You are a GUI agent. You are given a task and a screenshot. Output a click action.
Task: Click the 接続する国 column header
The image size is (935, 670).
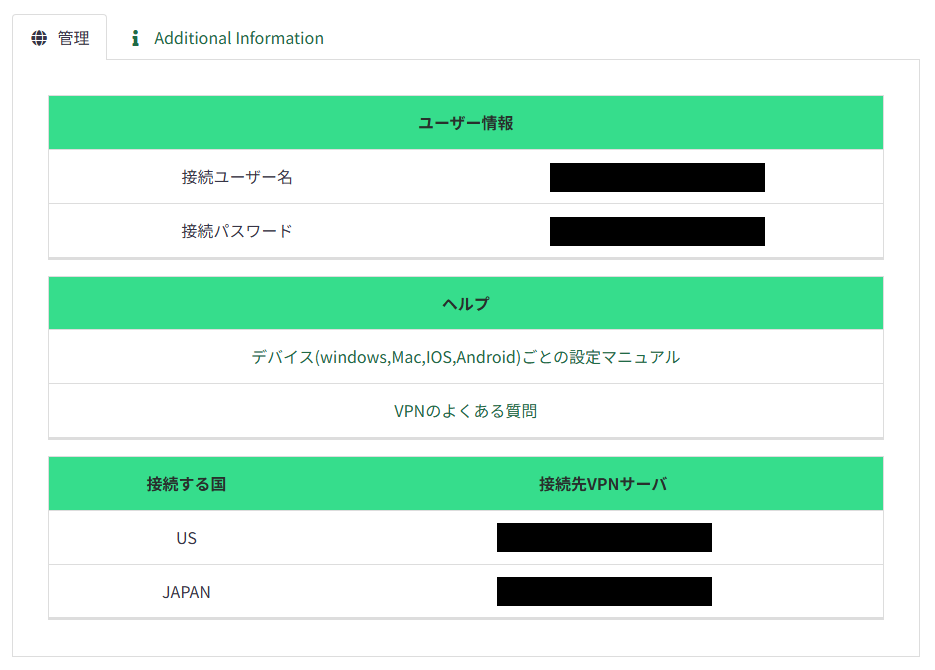186,484
